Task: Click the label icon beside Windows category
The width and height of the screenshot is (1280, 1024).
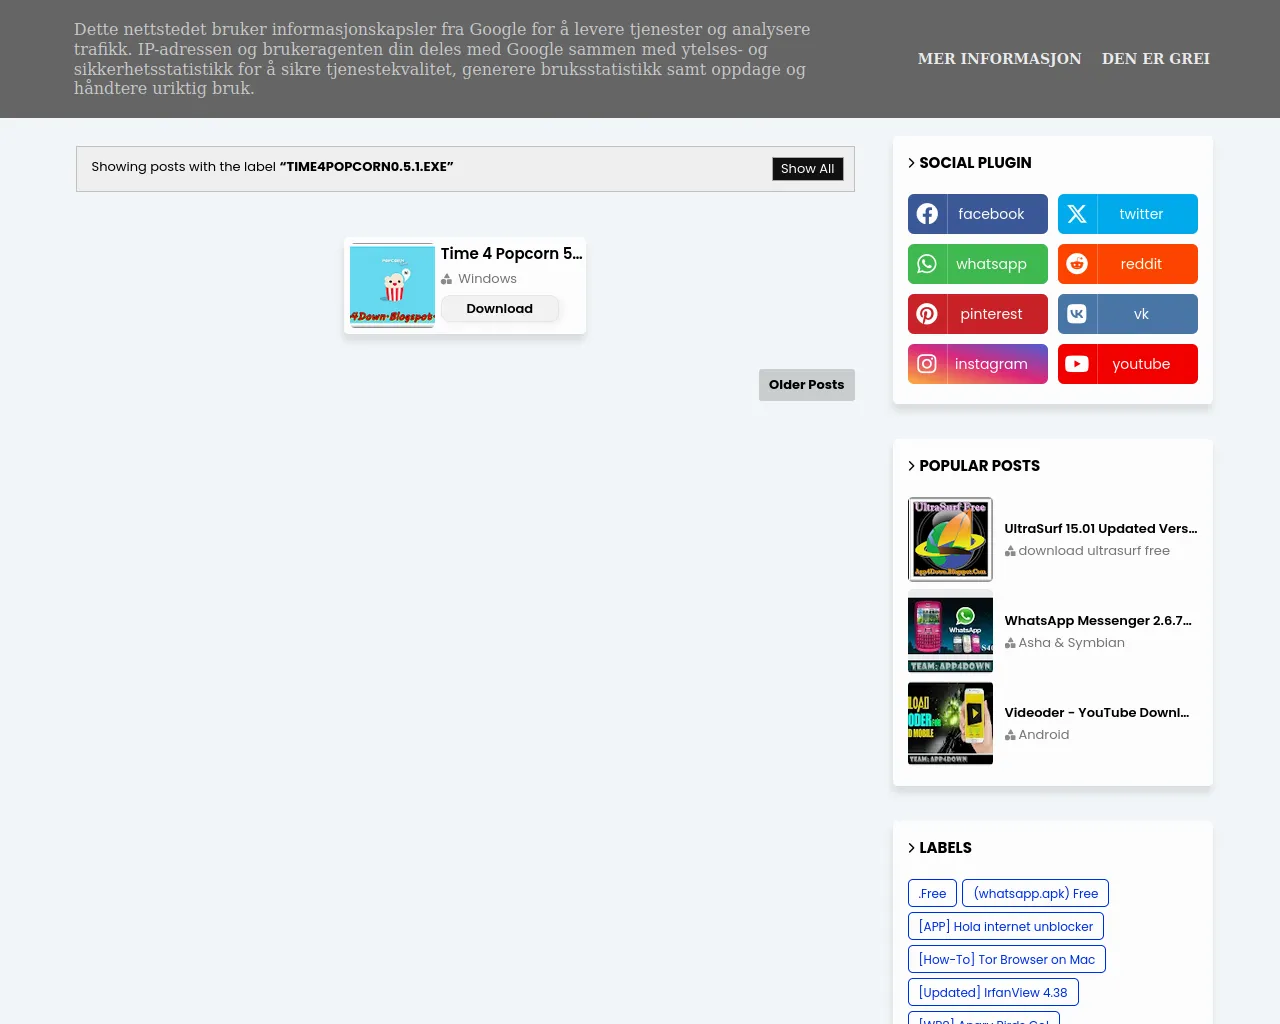Action: point(447,279)
